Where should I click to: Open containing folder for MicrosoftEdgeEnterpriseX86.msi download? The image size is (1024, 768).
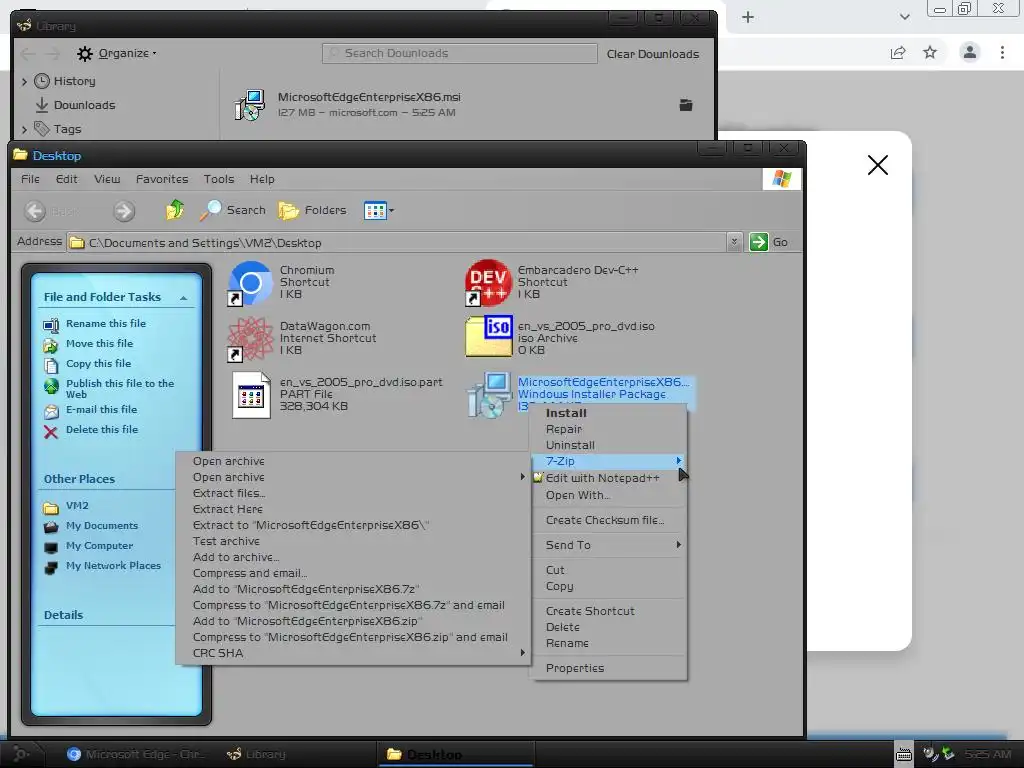click(x=686, y=105)
